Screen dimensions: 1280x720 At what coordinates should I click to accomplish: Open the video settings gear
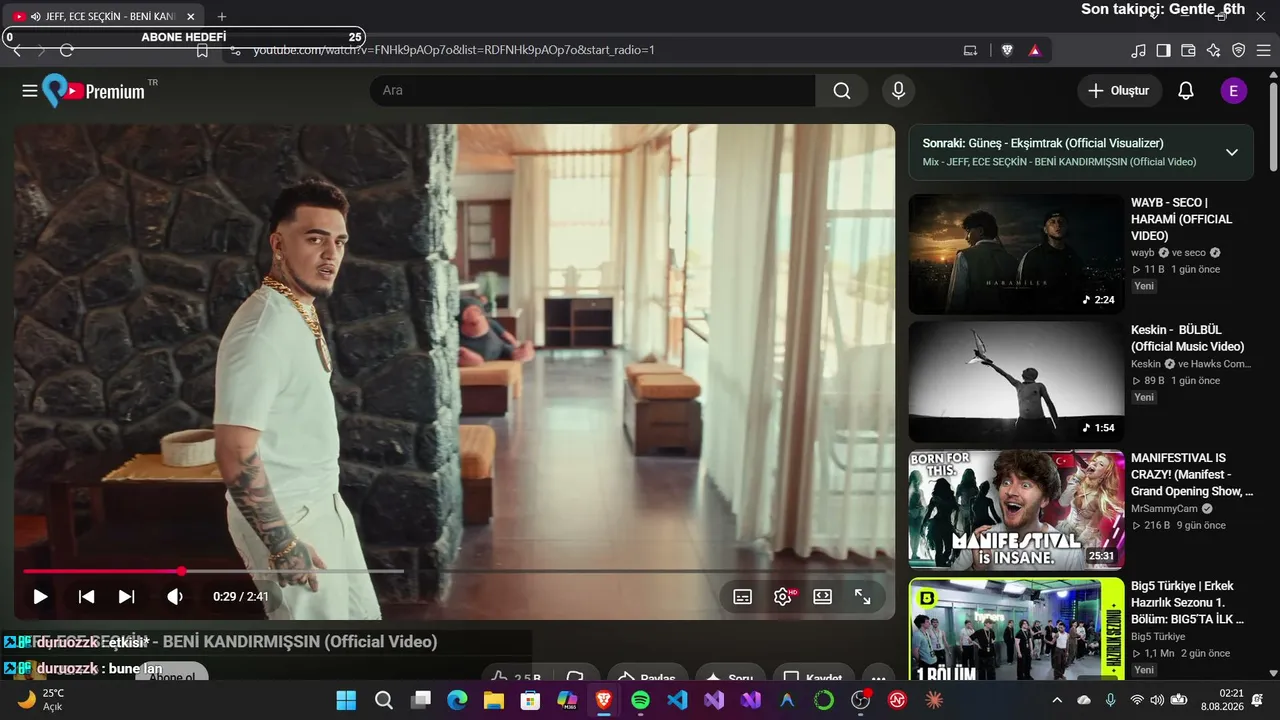tap(783, 597)
